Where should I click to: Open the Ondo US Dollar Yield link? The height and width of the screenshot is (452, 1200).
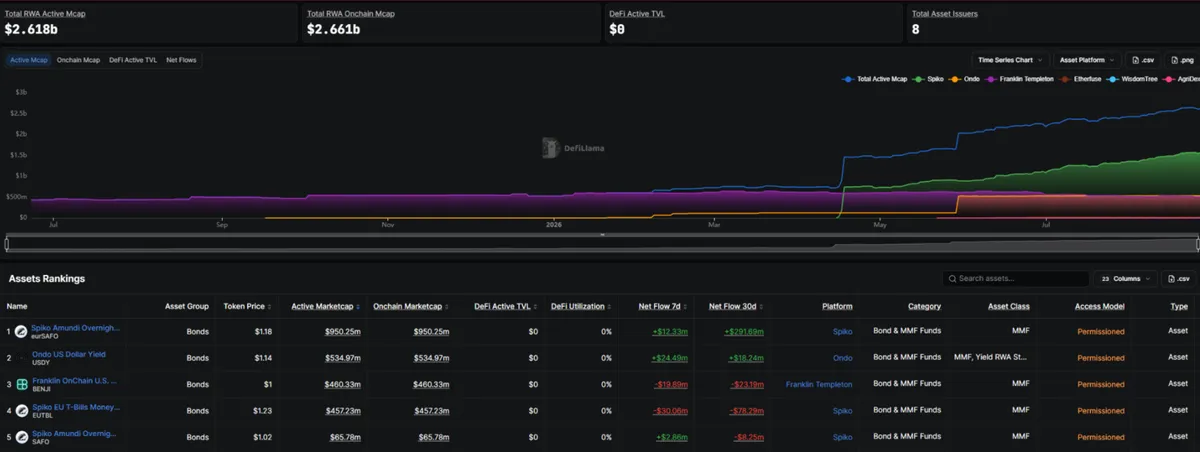(x=68, y=354)
